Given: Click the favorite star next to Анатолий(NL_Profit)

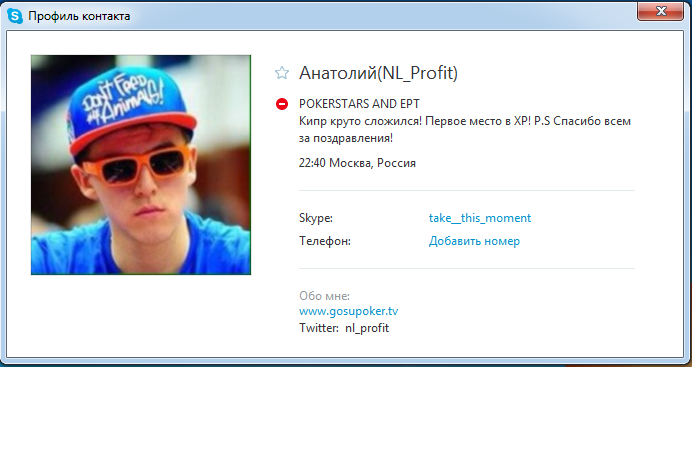Looking at the screenshot, I should [x=282, y=72].
